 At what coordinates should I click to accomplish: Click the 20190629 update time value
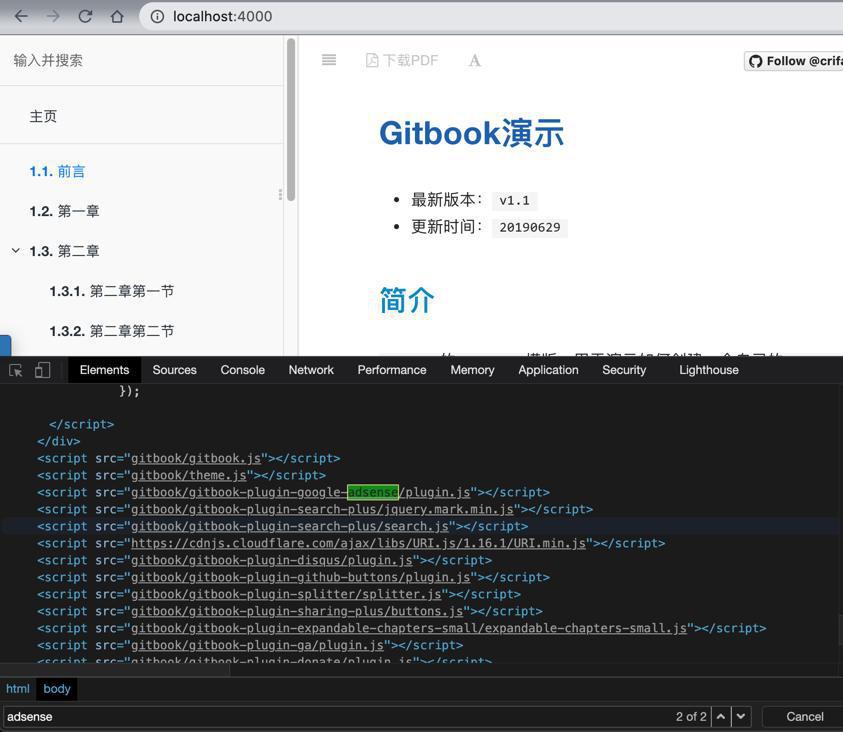pyautogui.click(x=530, y=227)
